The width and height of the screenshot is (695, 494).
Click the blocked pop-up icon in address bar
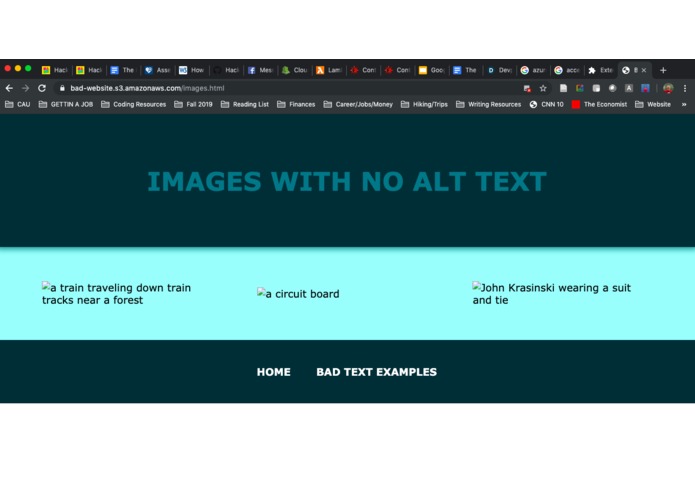[x=527, y=89]
